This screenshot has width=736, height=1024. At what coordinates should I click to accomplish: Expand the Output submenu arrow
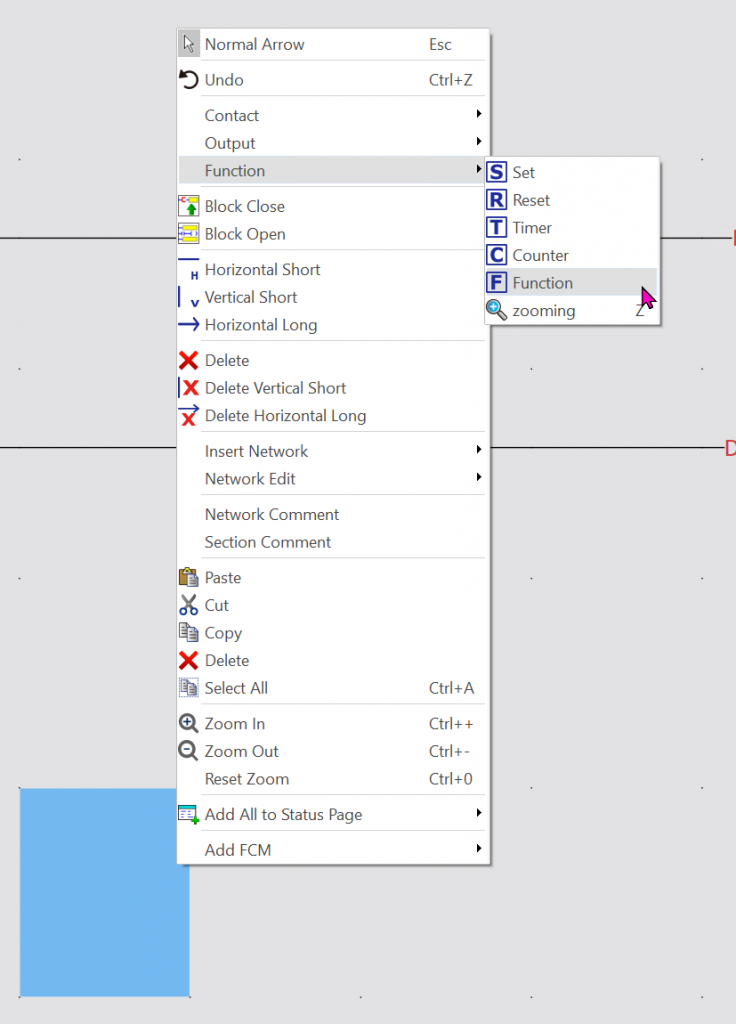coord(479,143)
